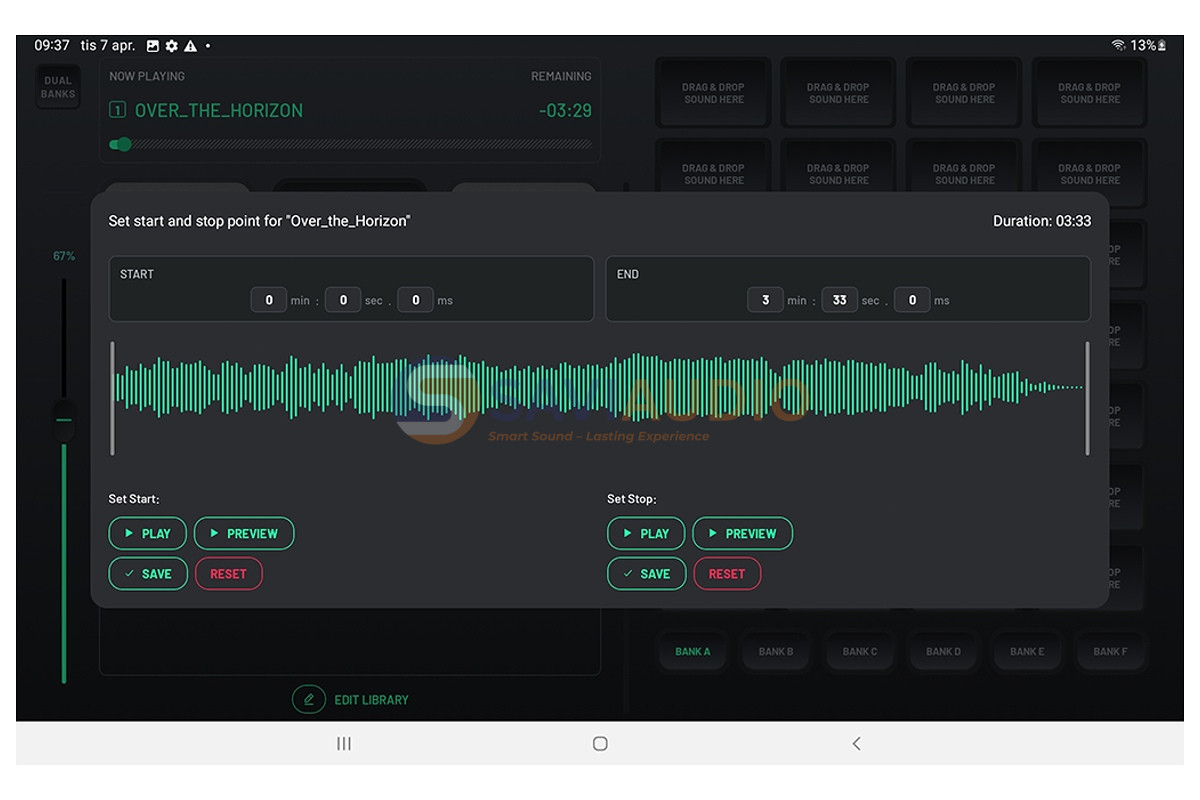Click the 67% volume readout
The height and width of the screenshot is (800, 1200).
(x=64, y=257)
